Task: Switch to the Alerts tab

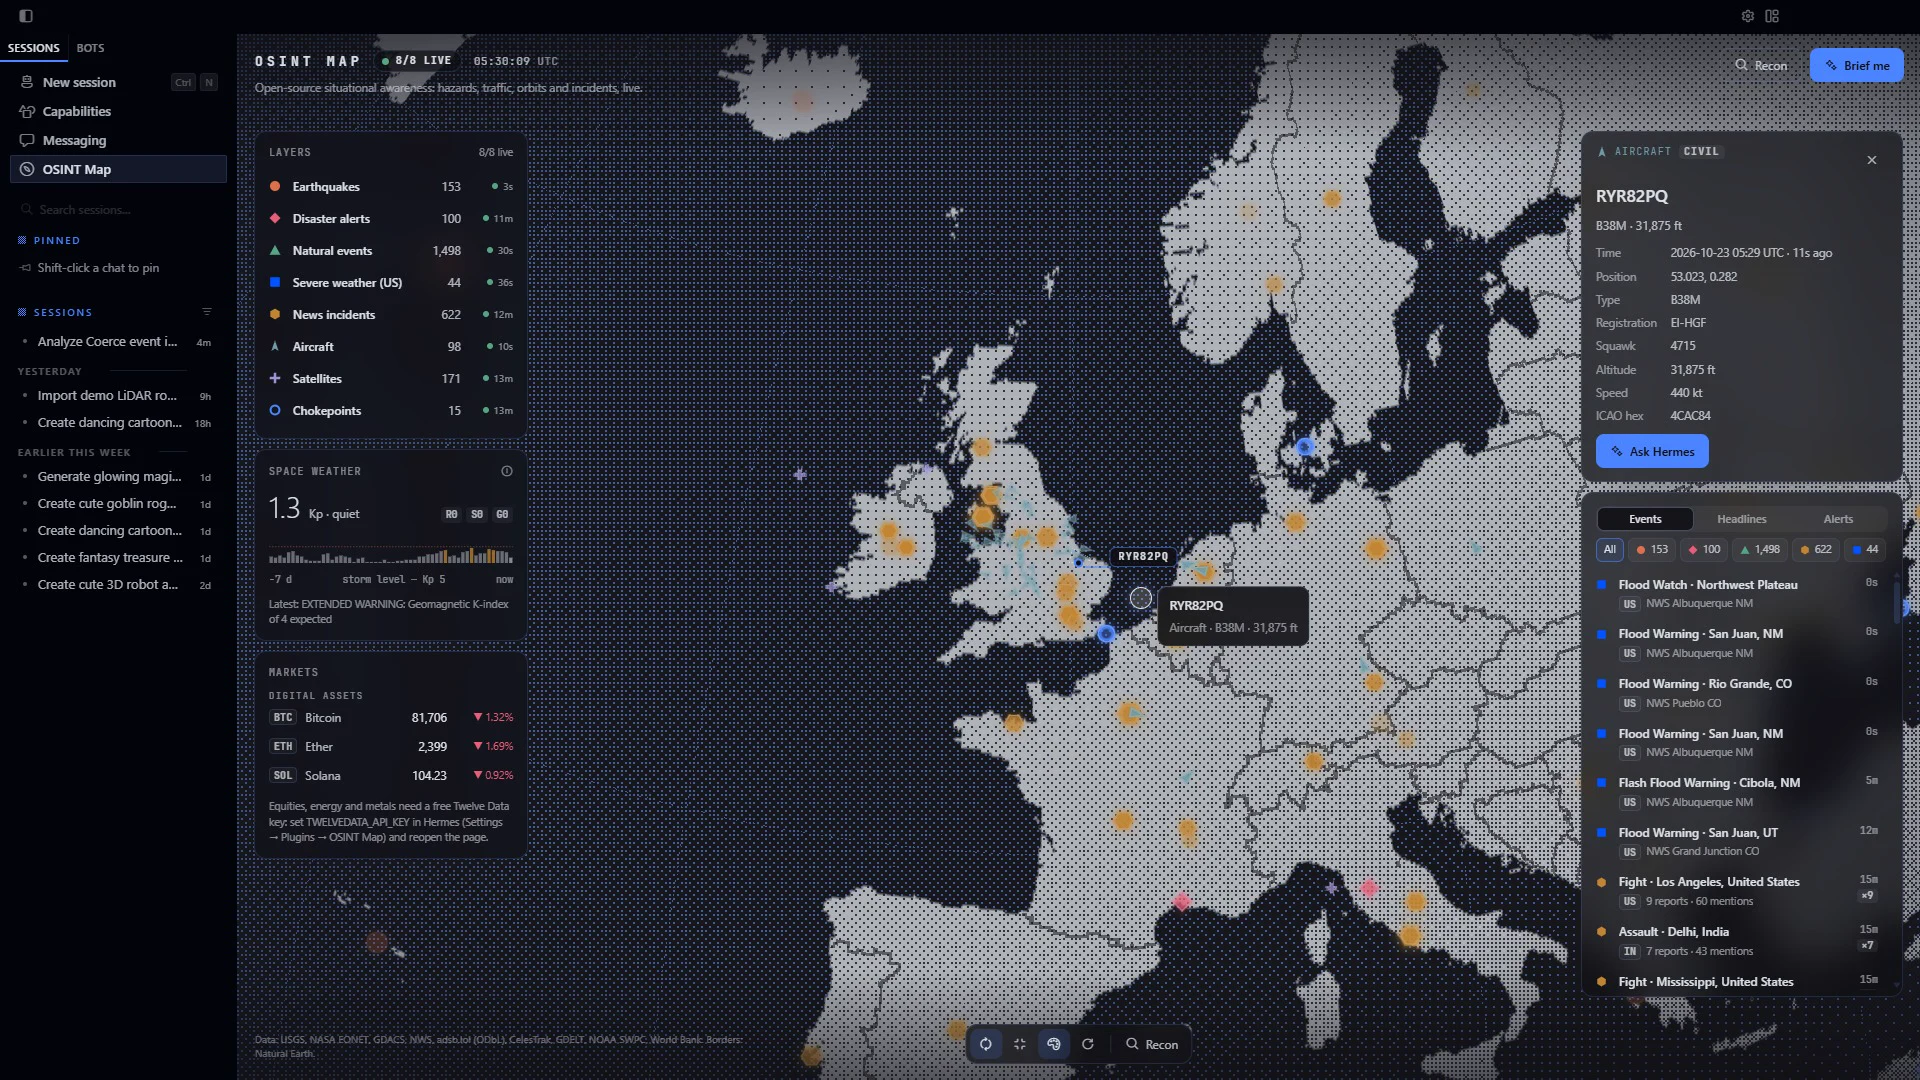Action: [1838, 519]
